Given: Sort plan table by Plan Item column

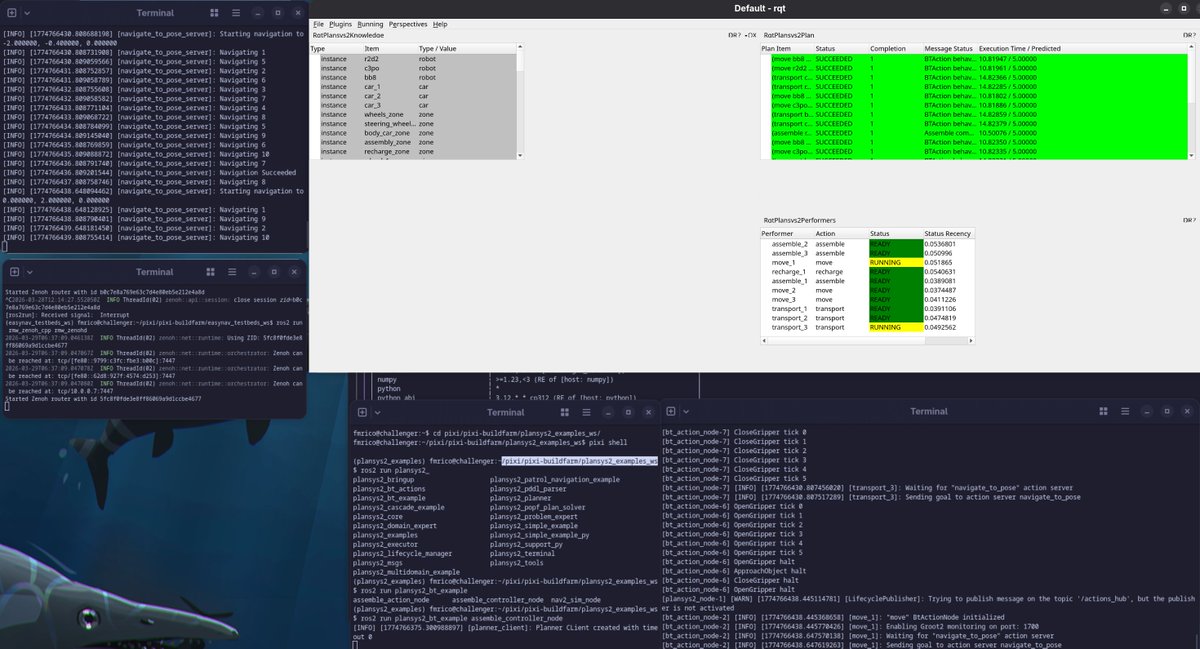Looking at the screenshot, I should pyautogui.click(x=787, y=48).
